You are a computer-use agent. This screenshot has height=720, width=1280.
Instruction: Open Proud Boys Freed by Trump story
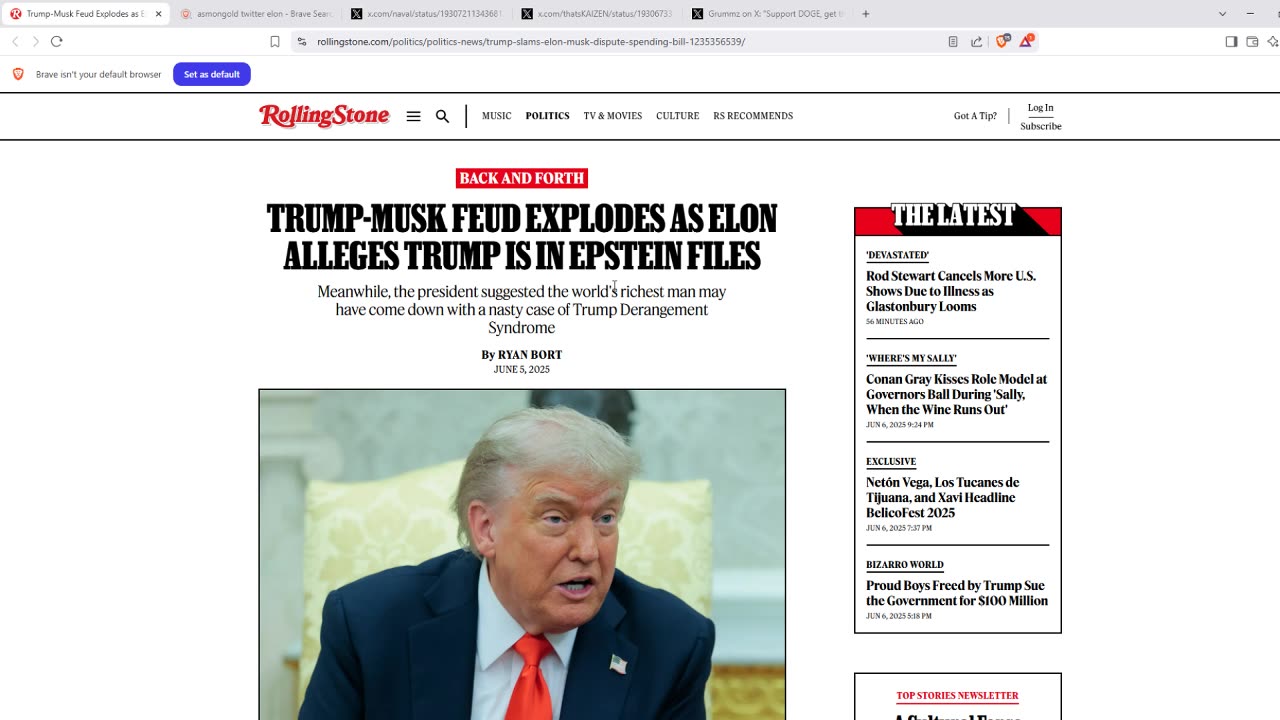point(957,593)
